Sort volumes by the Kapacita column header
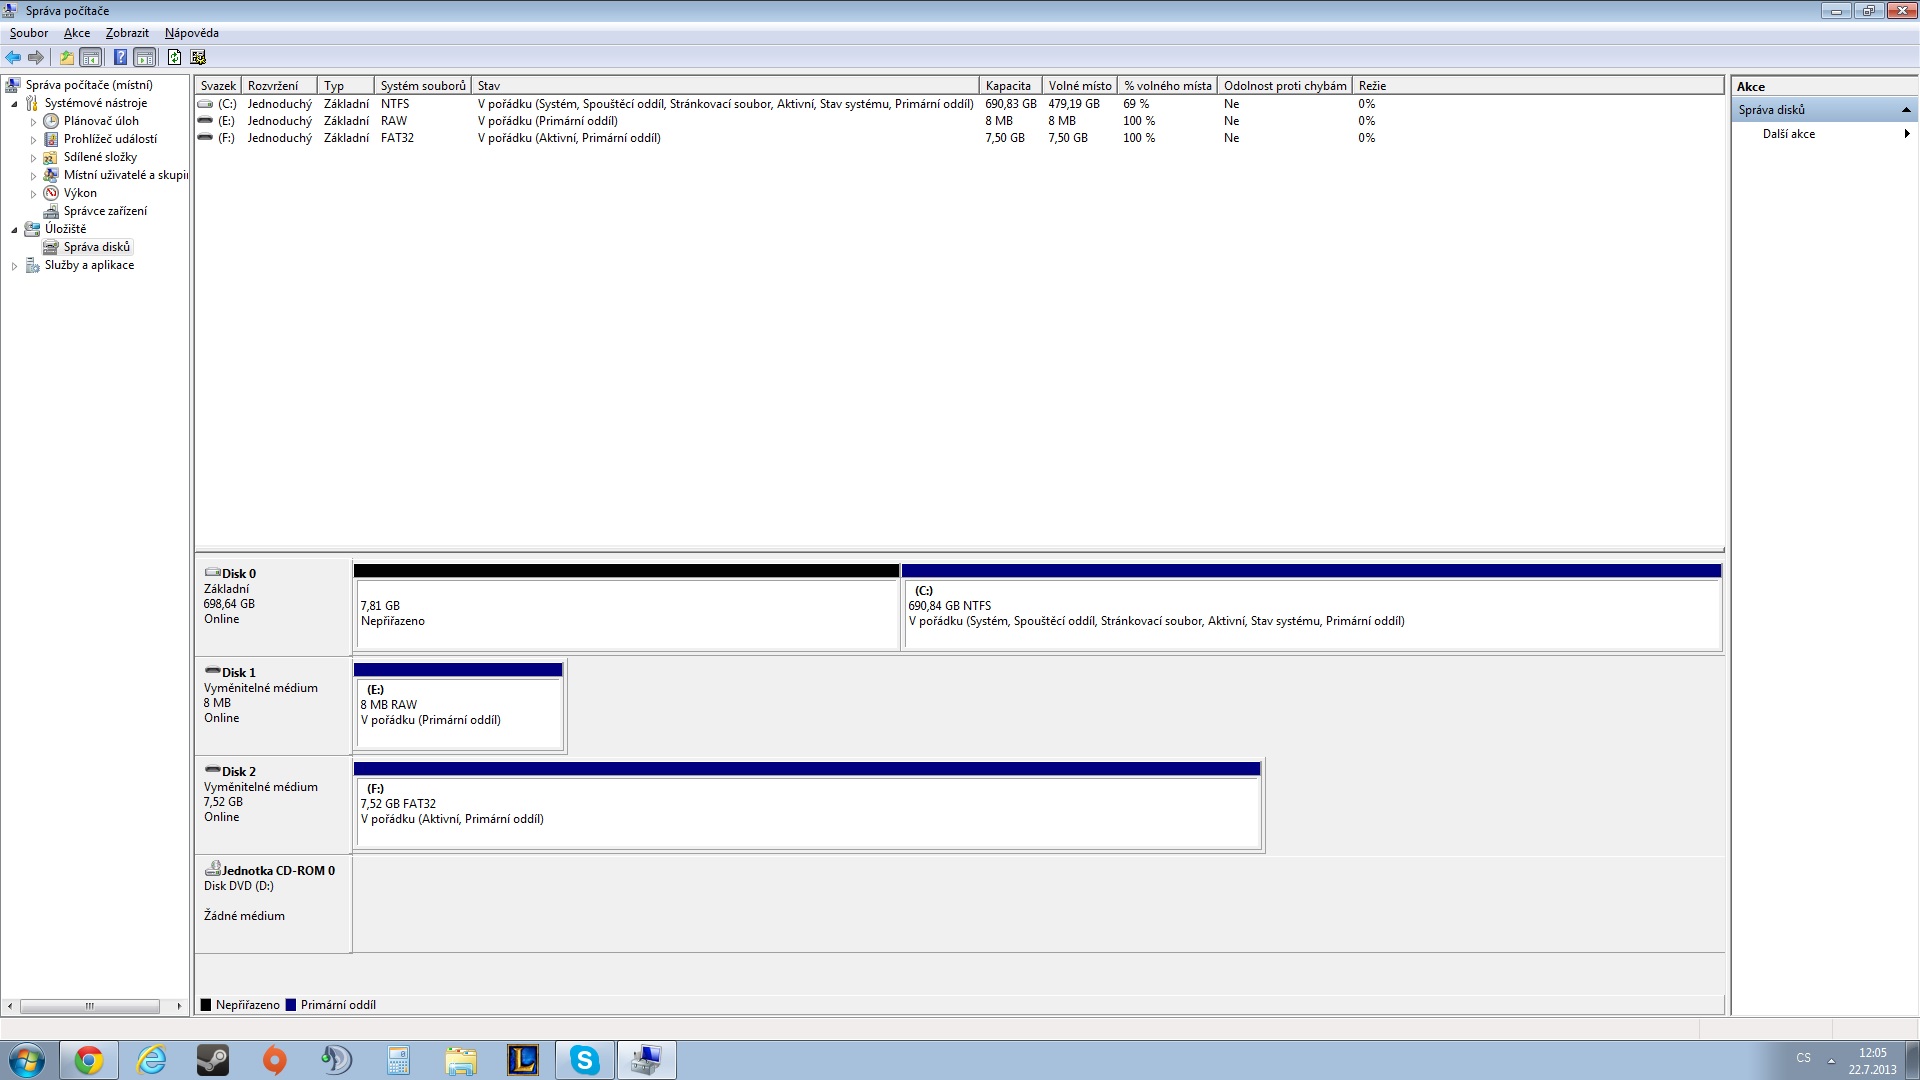 tap(1008, 86)
